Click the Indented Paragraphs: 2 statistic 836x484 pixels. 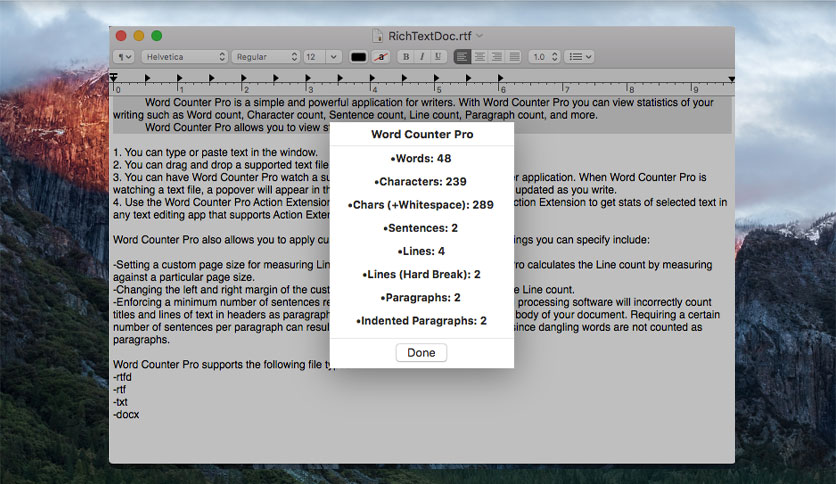421,321
